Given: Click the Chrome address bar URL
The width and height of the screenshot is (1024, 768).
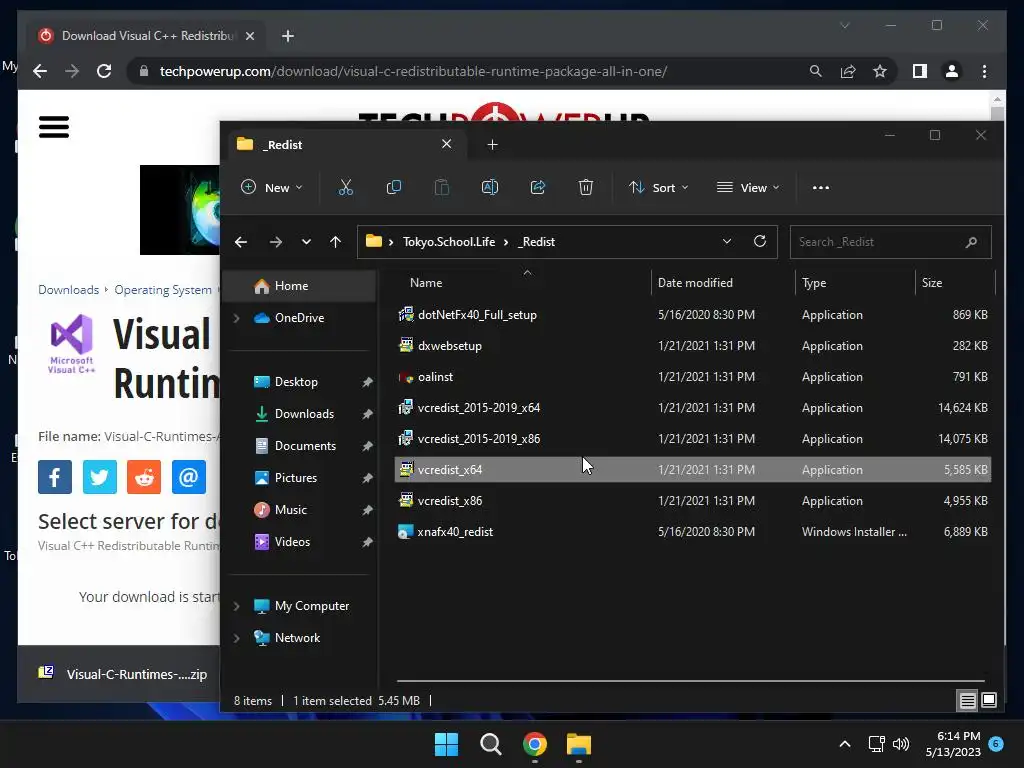Looking at the screenshot, I should [413, 71].
